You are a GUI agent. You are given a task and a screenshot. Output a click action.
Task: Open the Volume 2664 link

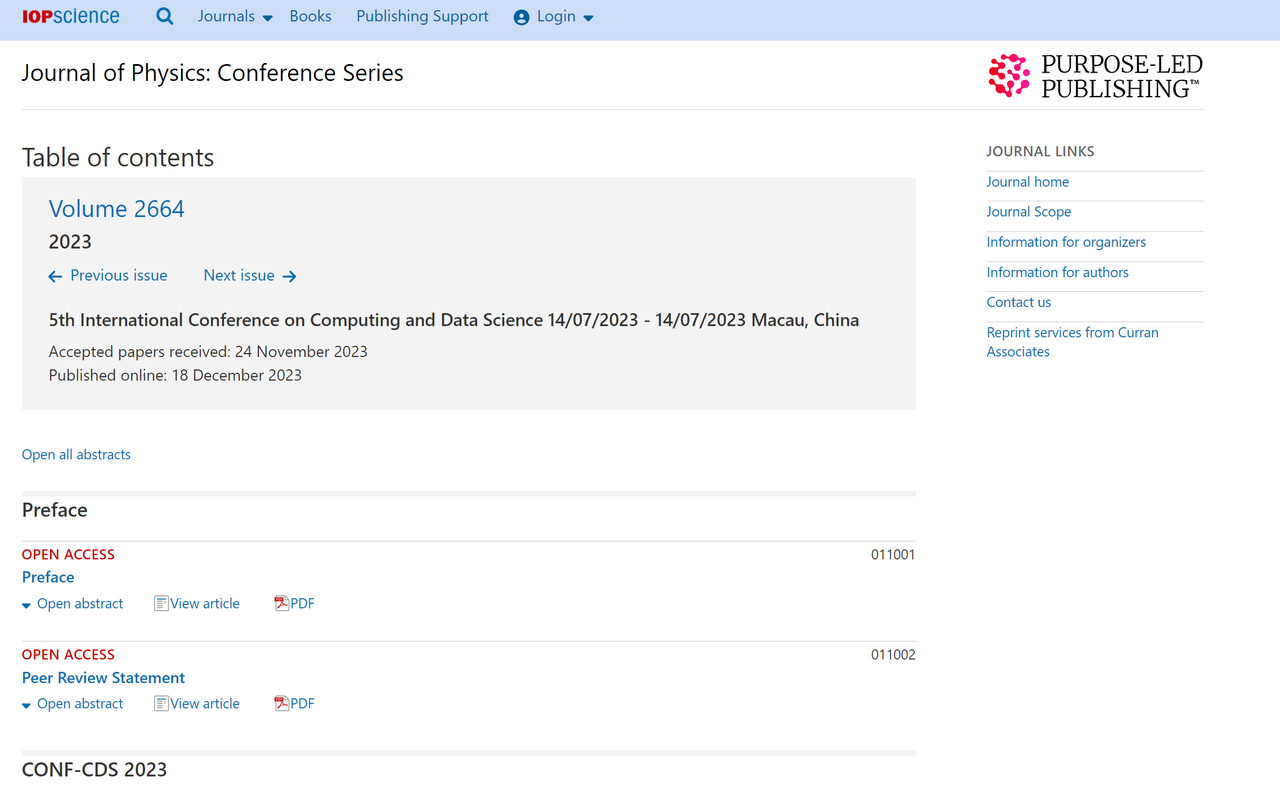[x=117, y=209]
